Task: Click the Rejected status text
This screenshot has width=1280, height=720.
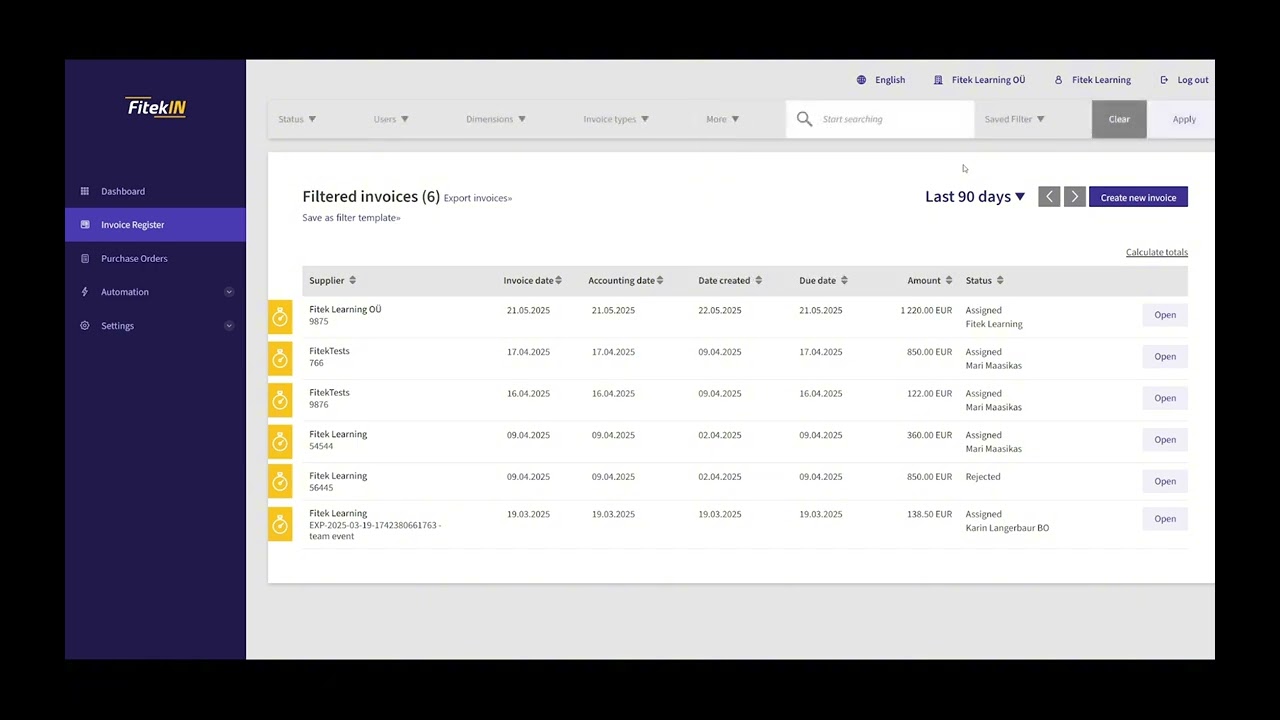Action: coord(983,477)
